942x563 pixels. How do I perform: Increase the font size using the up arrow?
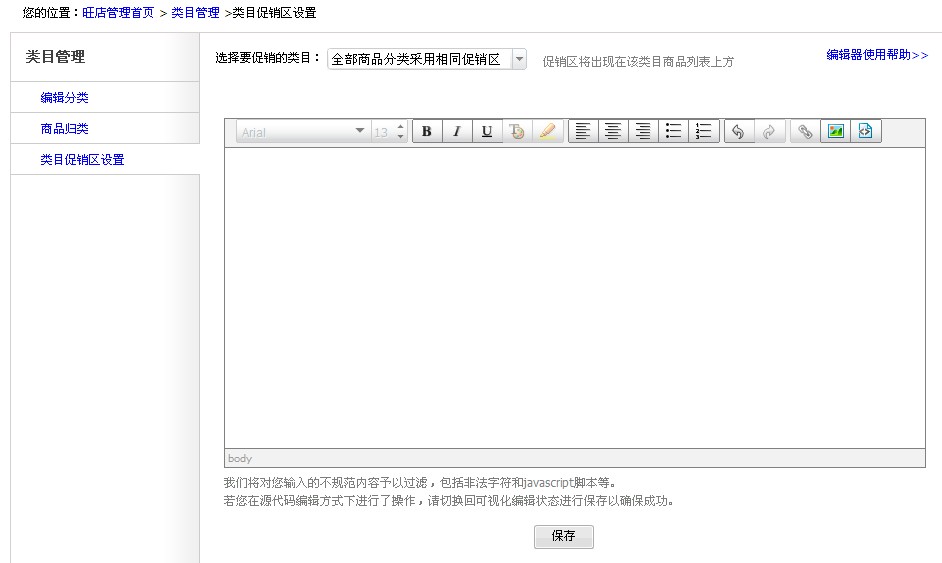[401, 126]
